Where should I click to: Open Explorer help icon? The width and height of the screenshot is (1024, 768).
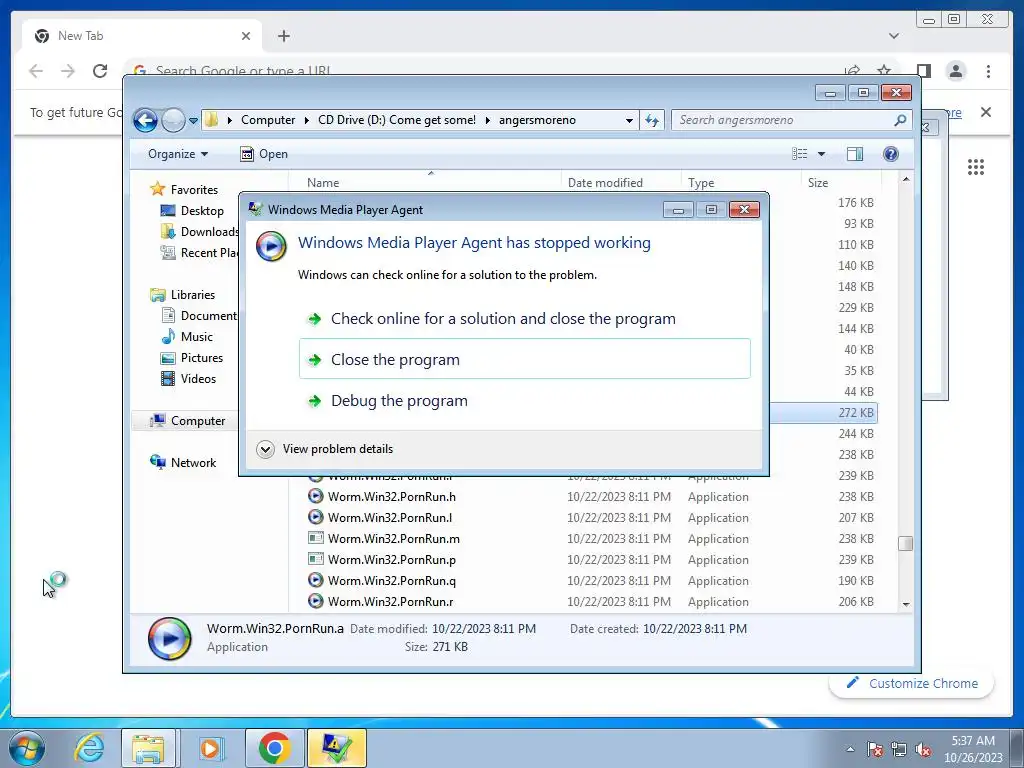coord(890,154)
